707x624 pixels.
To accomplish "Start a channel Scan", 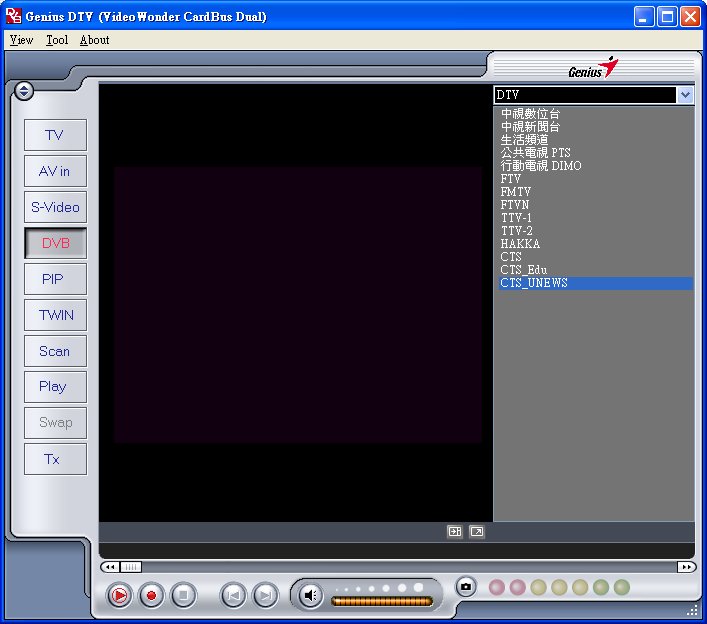I will [x=55, y=351].
